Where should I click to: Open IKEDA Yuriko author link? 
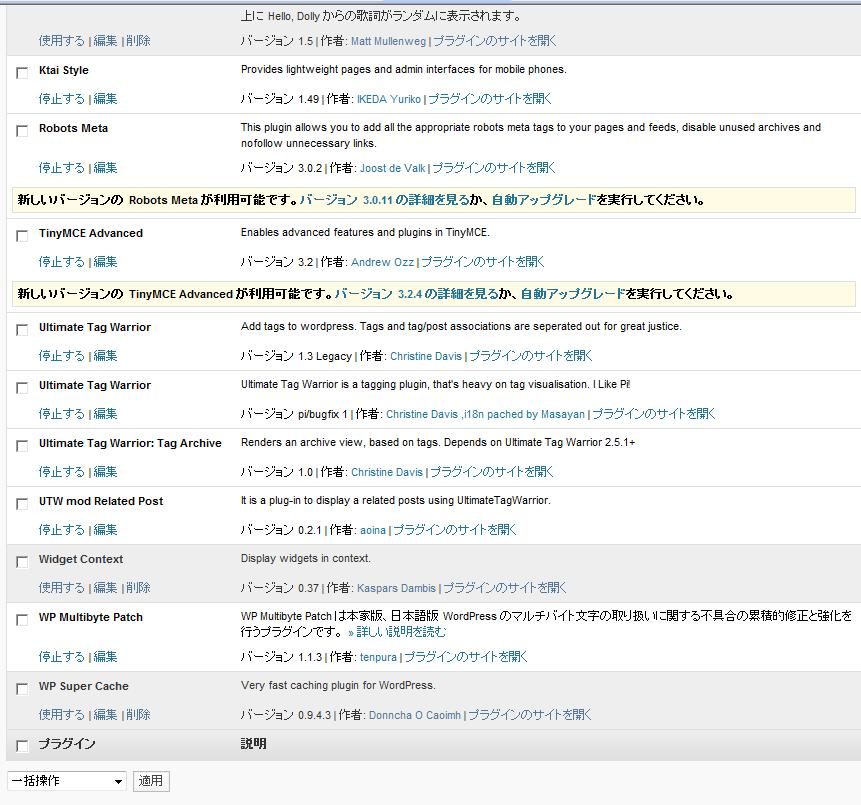[x=389, y=99]
